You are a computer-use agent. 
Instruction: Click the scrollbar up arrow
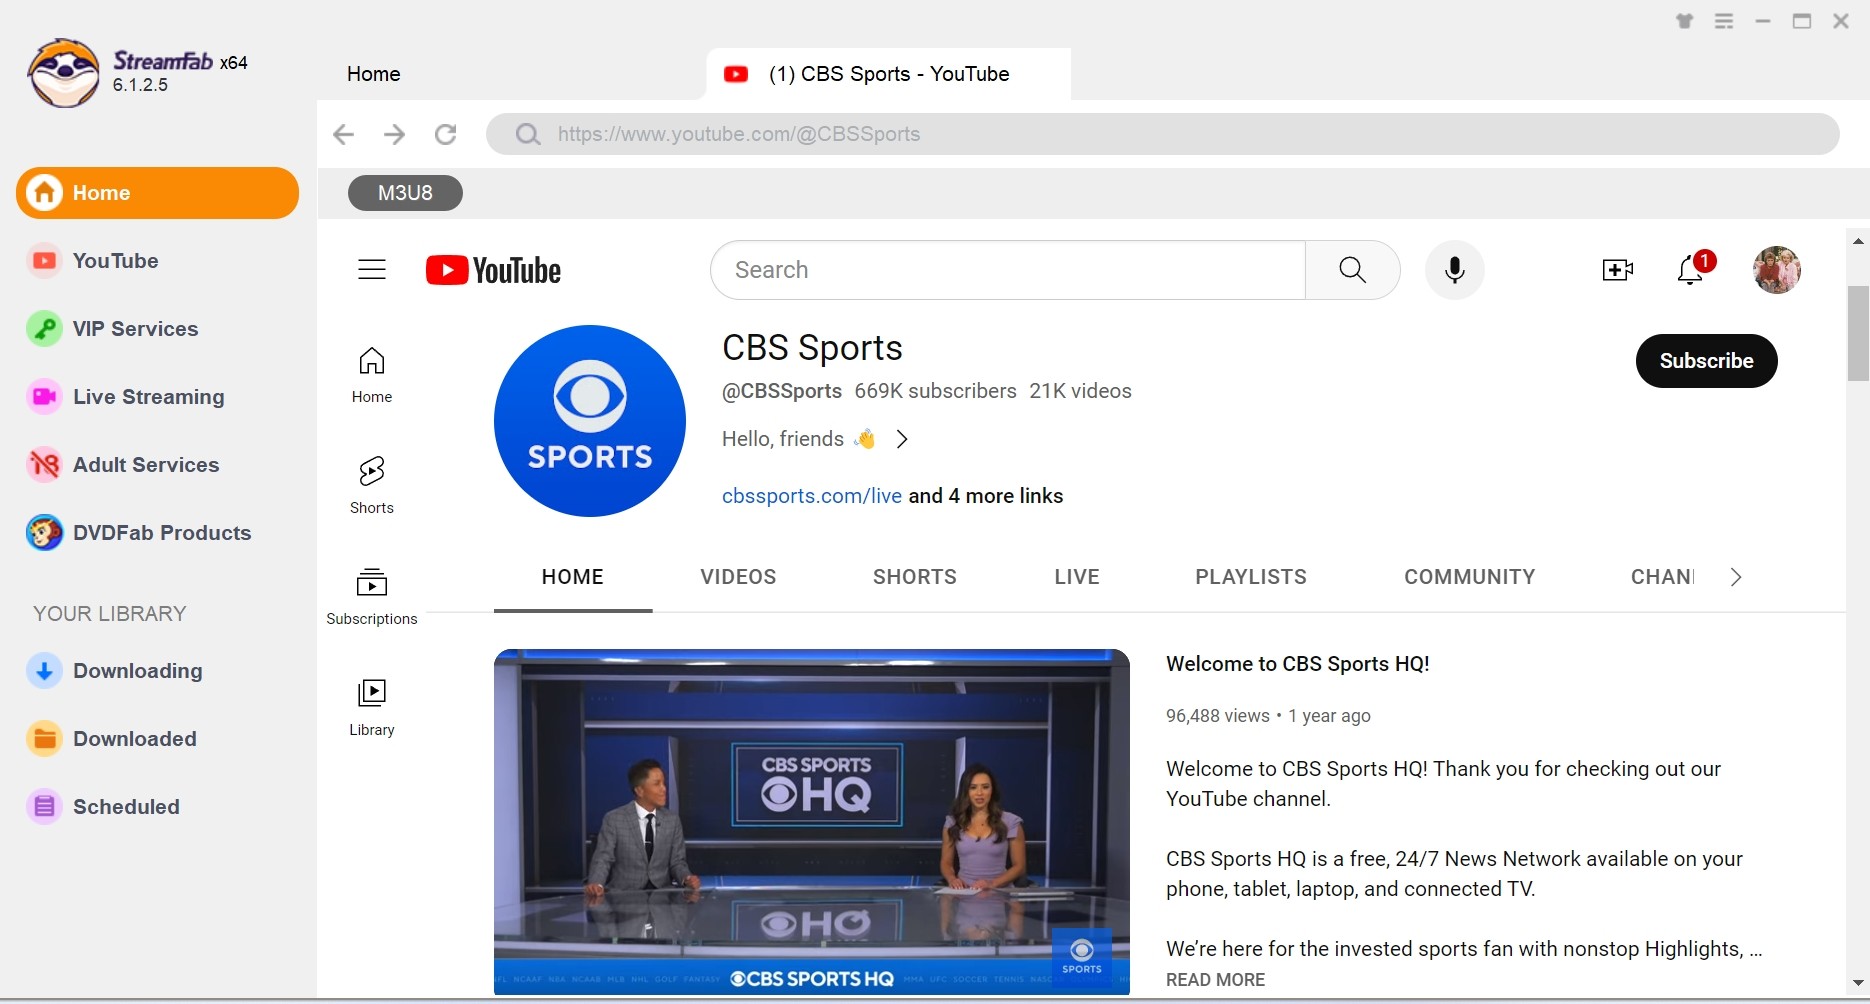click(1858, 241)
